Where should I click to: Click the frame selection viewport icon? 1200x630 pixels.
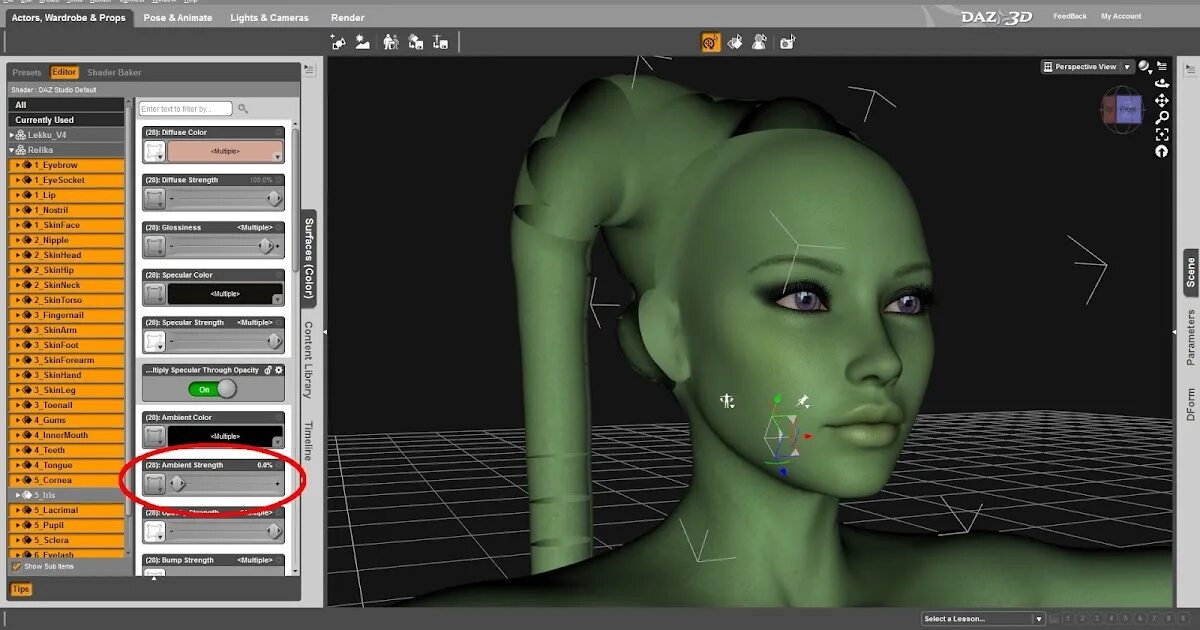point(1162,135)
